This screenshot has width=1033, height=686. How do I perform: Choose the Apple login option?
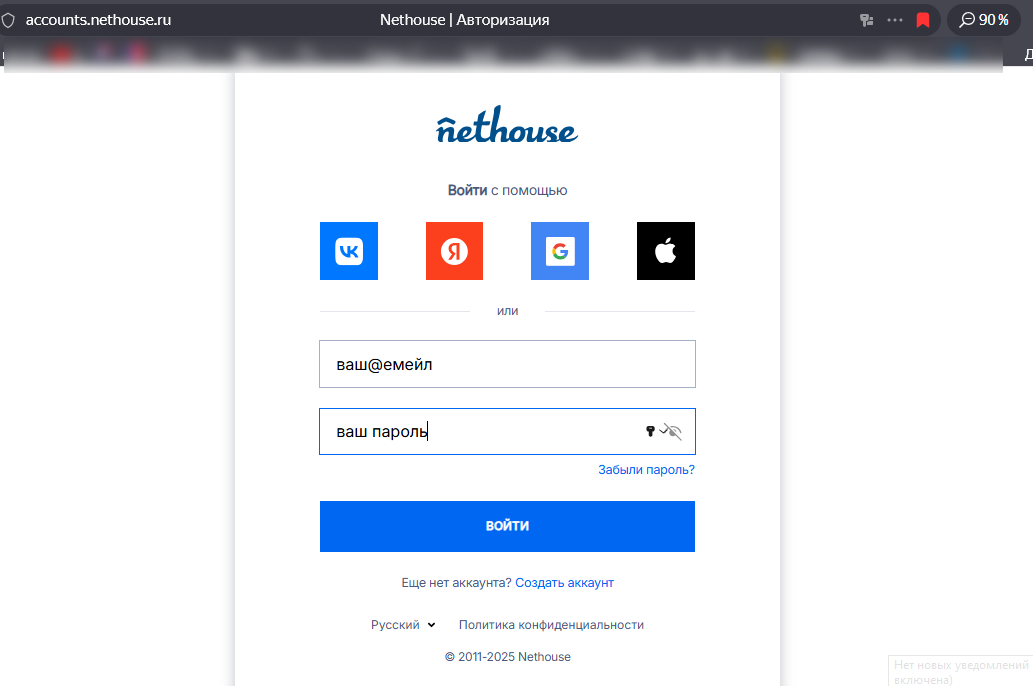tap(665, 251)
